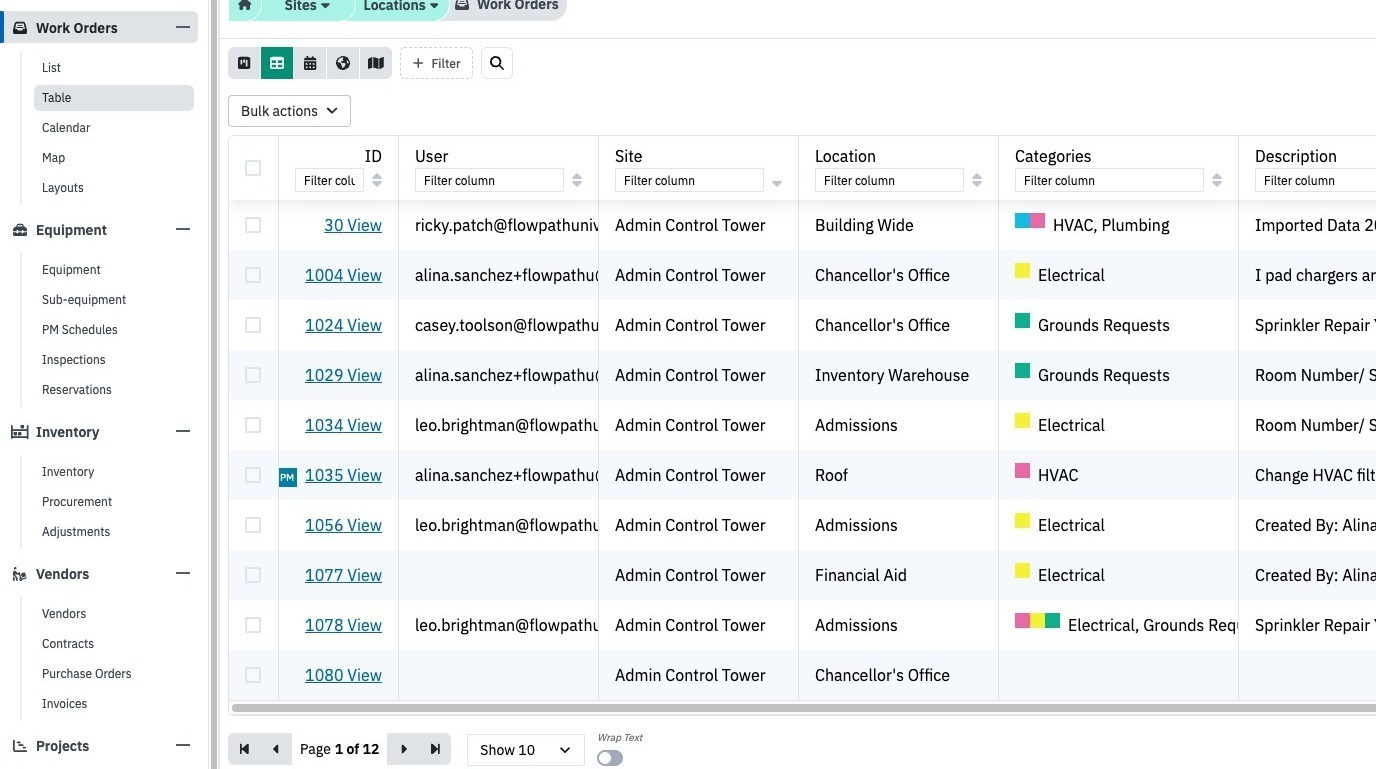
Task: Sort the Site column
Action: point(777,183)
